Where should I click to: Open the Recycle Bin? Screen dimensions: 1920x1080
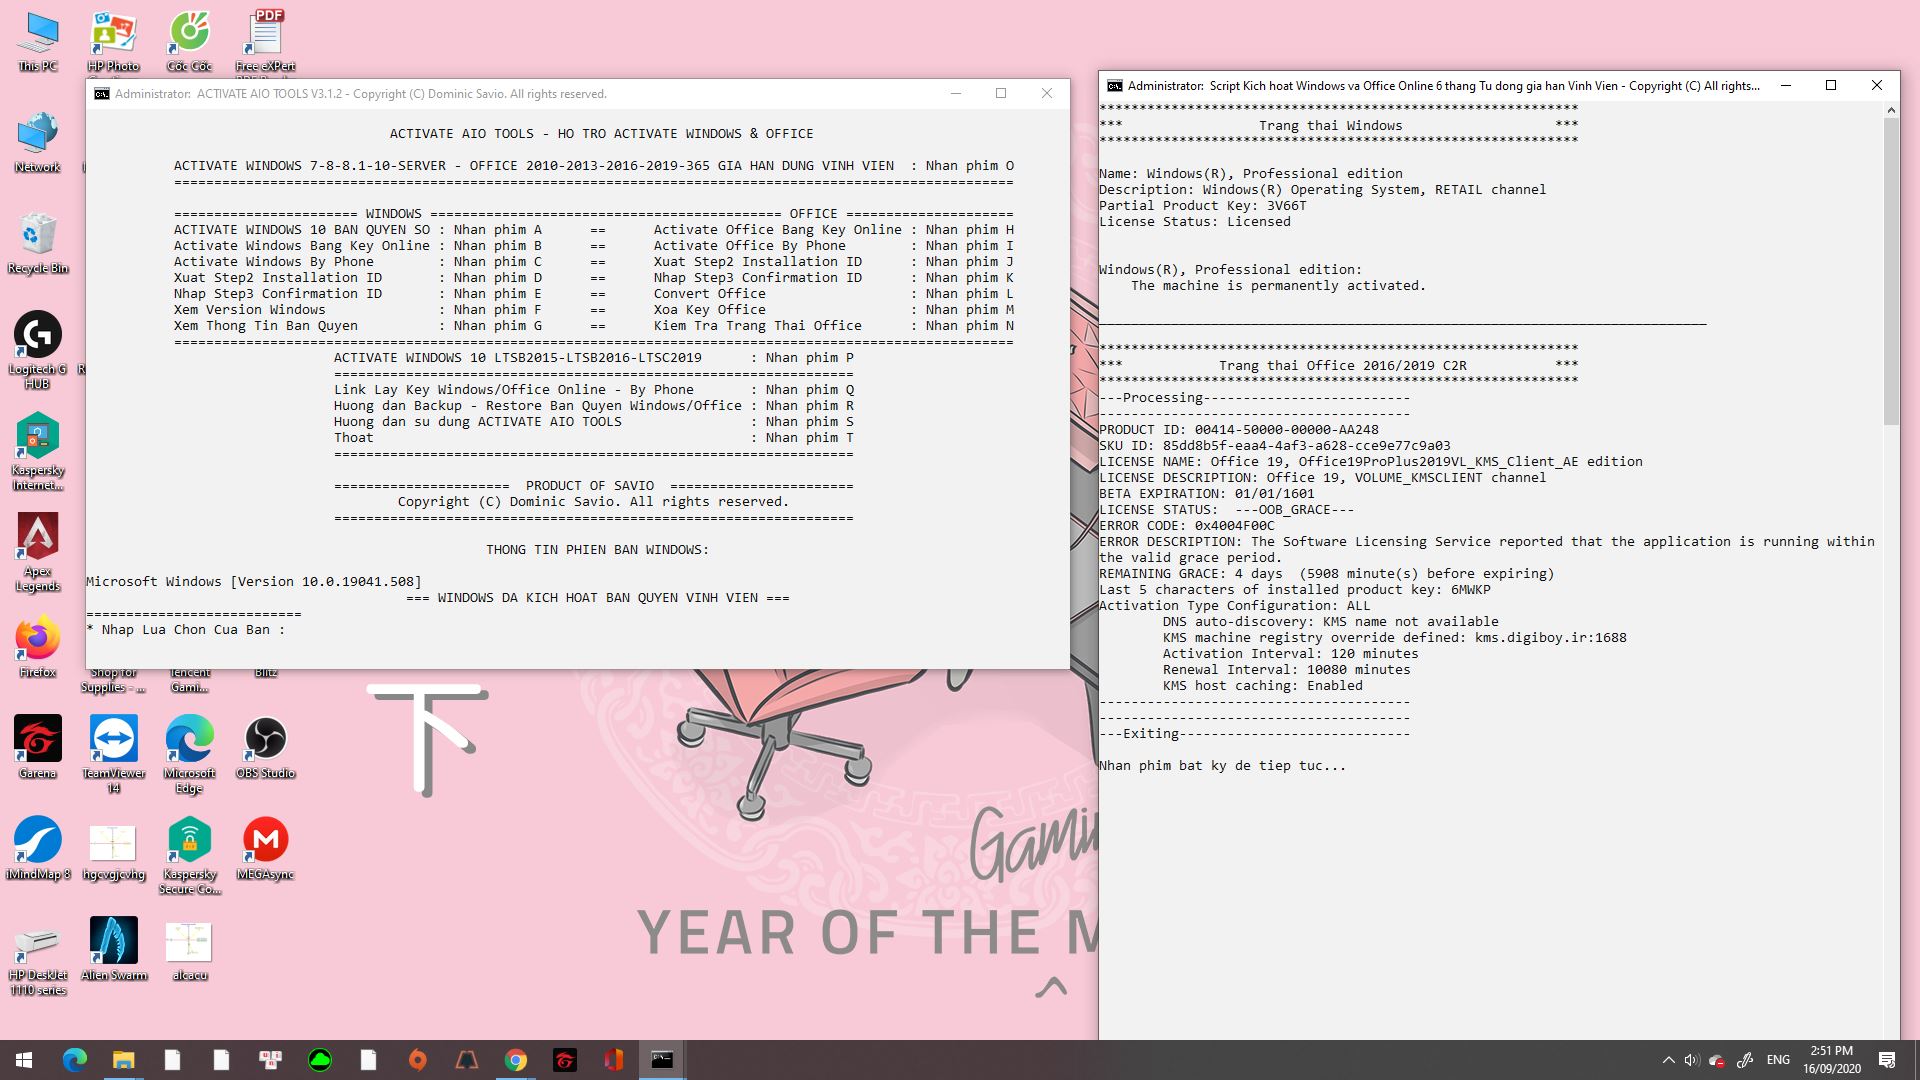pyautogui.click(x=38, y=237)
